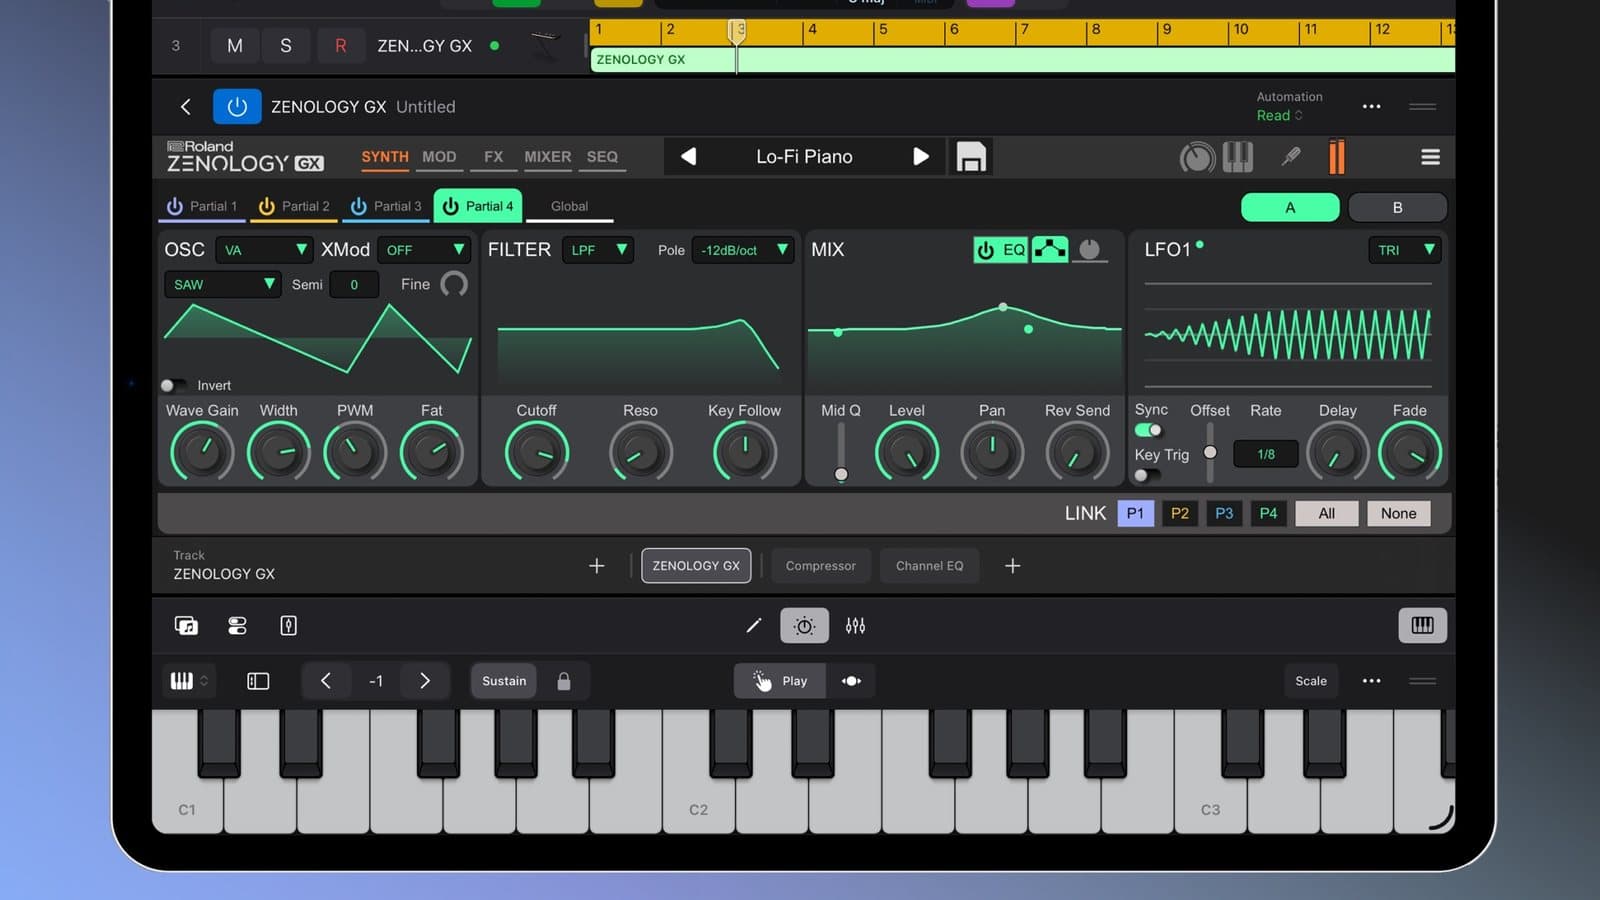Image resolution: width=1600 pixels, height=900 pixels.
Task: Toggle the on-screen keyboard button
Action: [x=1422, y=626]
